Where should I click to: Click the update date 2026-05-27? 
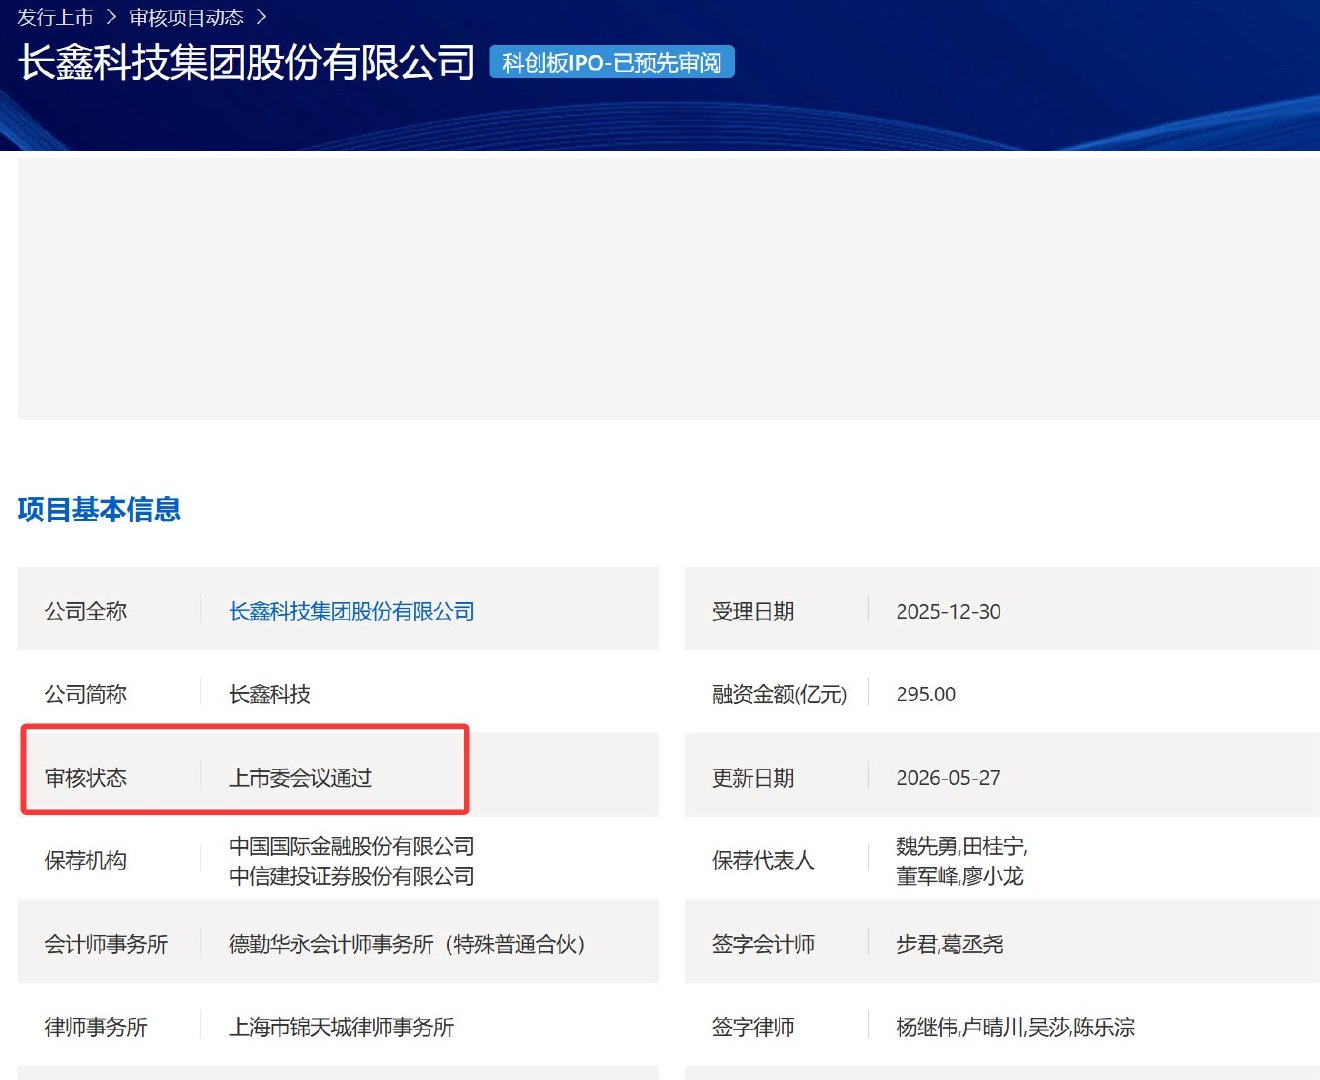949,778
